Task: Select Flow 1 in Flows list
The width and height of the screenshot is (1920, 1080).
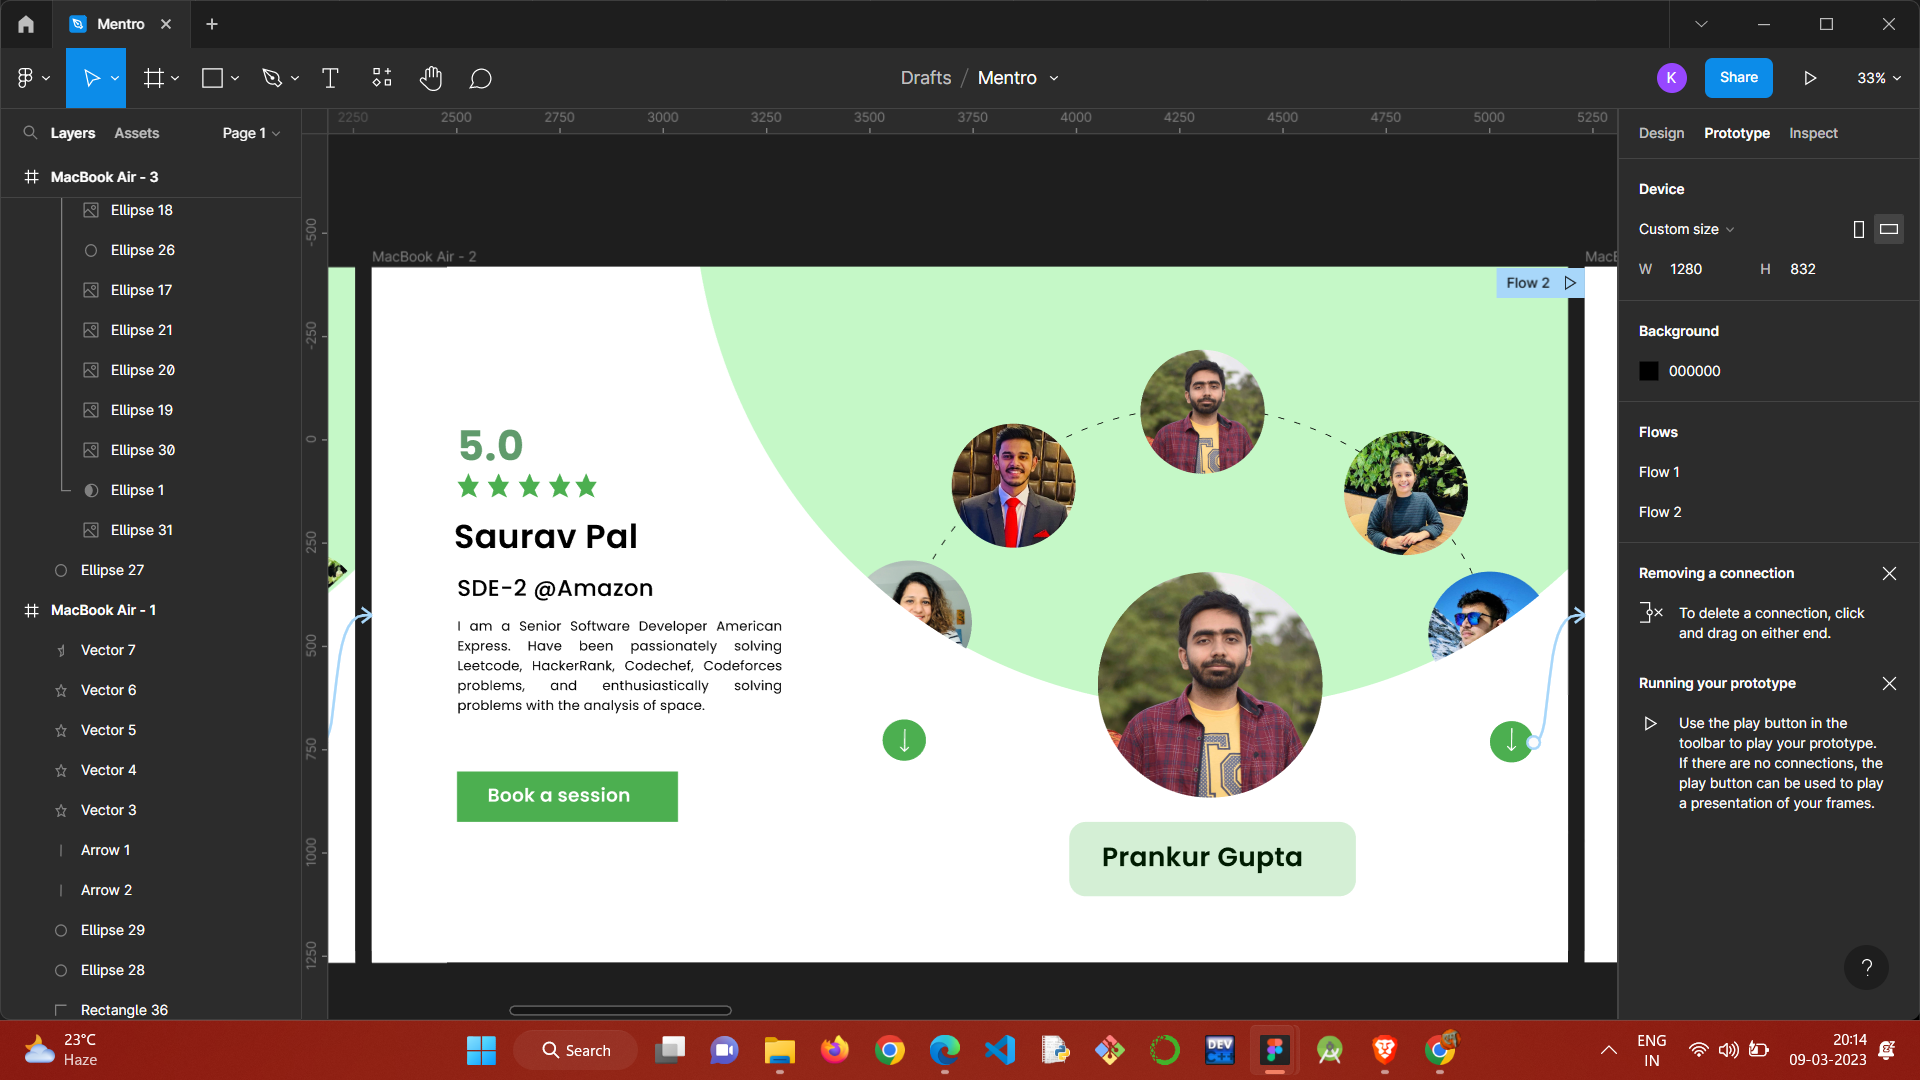Action: [1659, 472]
